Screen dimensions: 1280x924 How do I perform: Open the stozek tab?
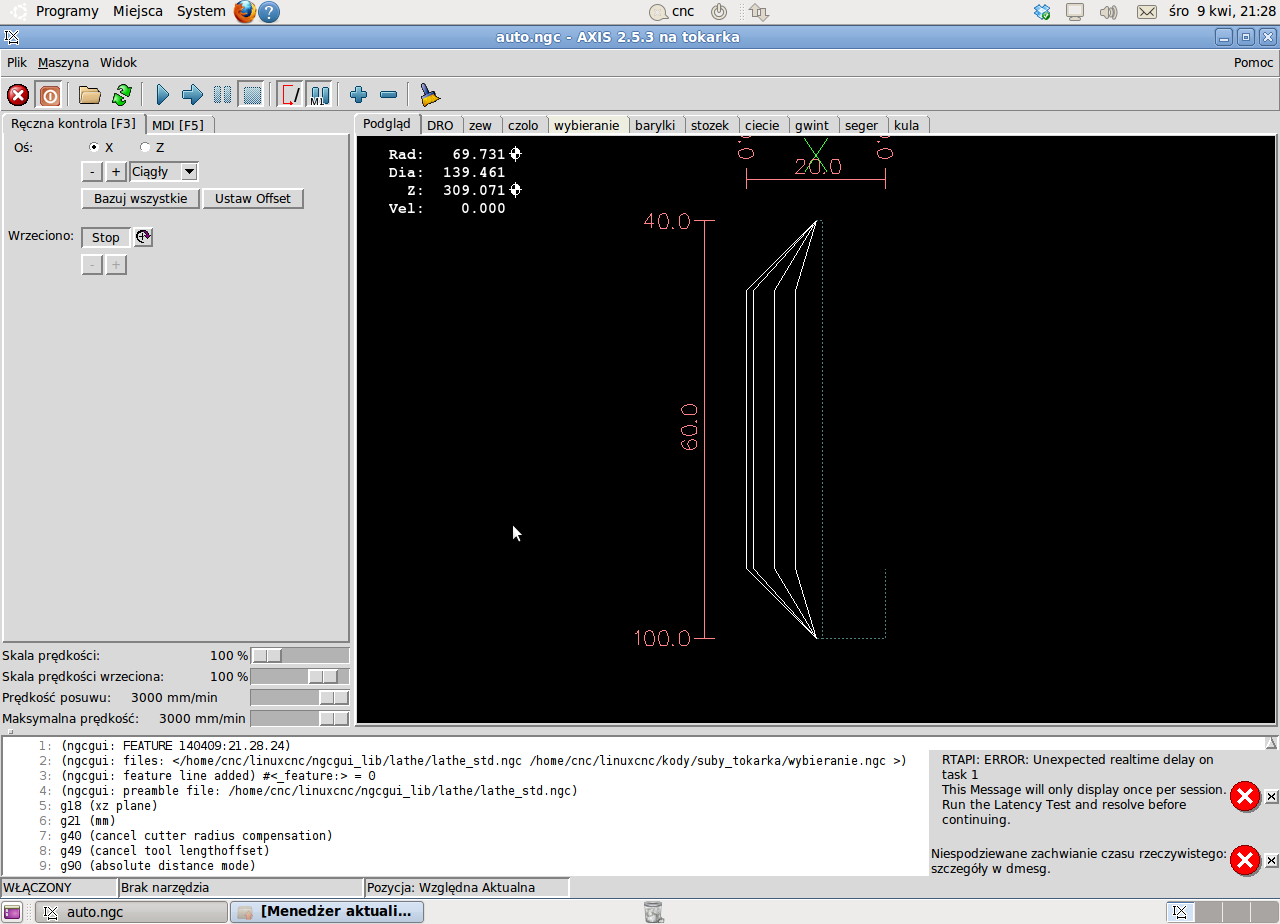[710, 125]
